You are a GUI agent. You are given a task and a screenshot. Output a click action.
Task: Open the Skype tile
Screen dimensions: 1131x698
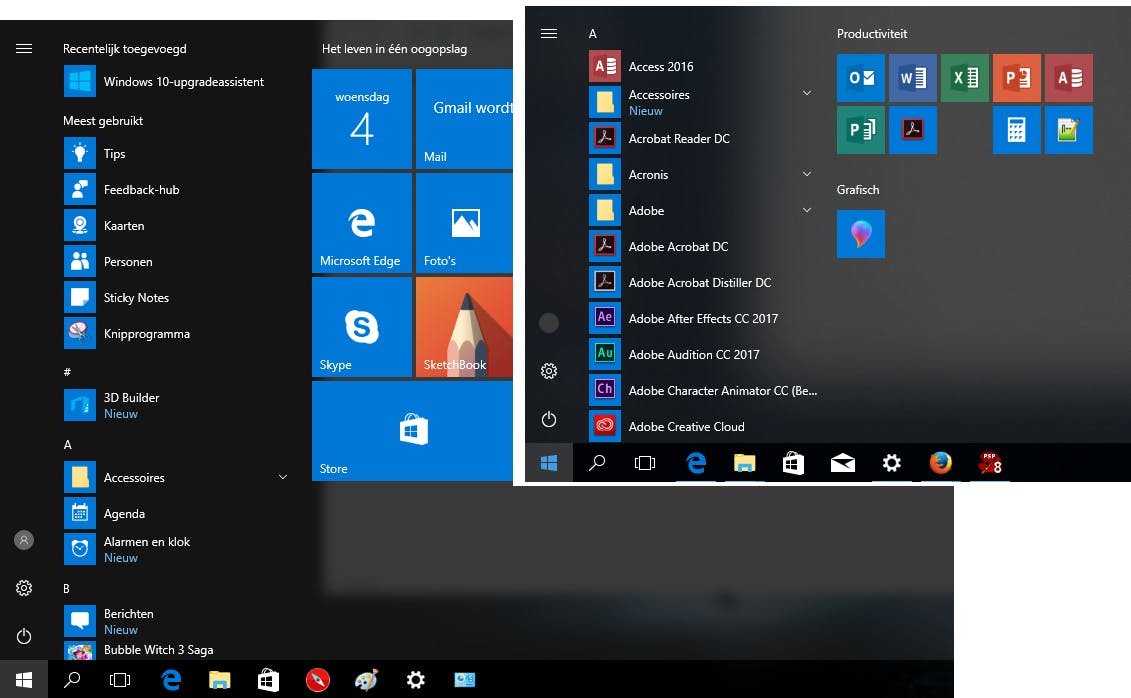[x=362, y=327]
